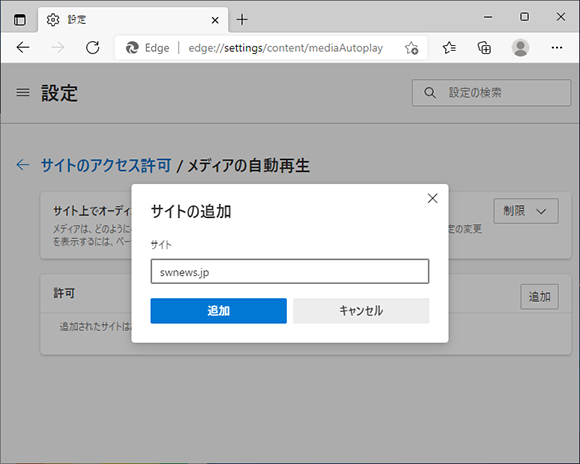Add this page to favorites star
The height and width of the screenshot is (464, 580).
tap(411, 48)
